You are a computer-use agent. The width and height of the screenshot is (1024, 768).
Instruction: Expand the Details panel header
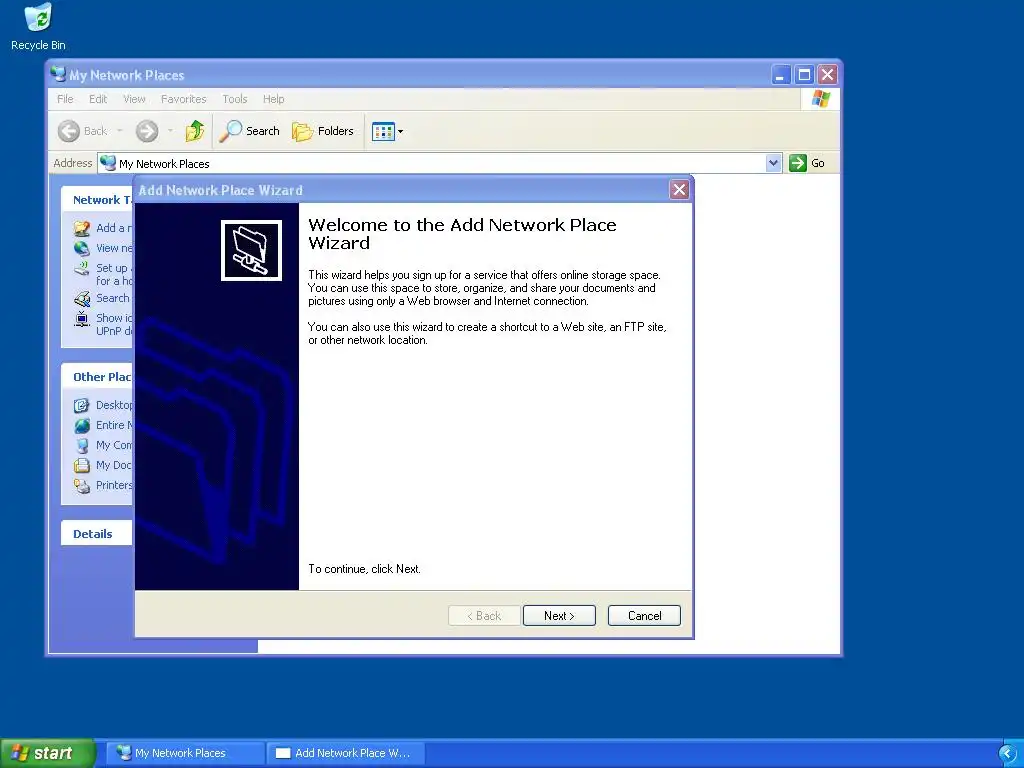pyautogui.click(x=97, y=534)
